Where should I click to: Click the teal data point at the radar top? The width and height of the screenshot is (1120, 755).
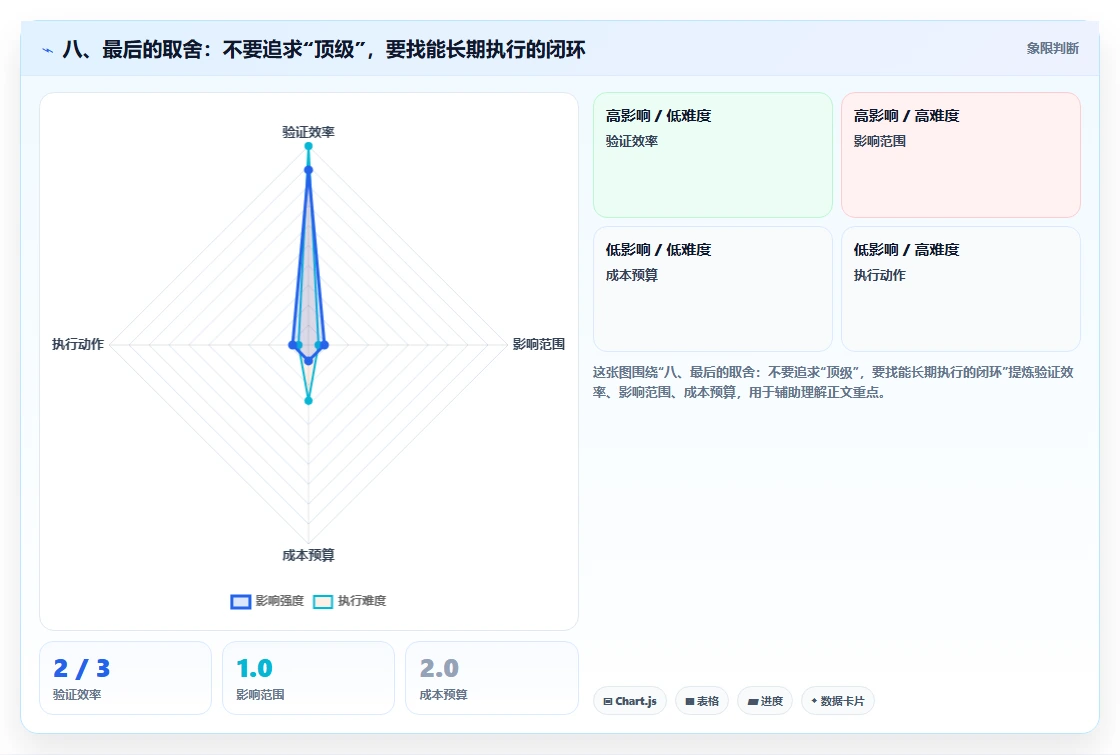[x=309, y=146]
